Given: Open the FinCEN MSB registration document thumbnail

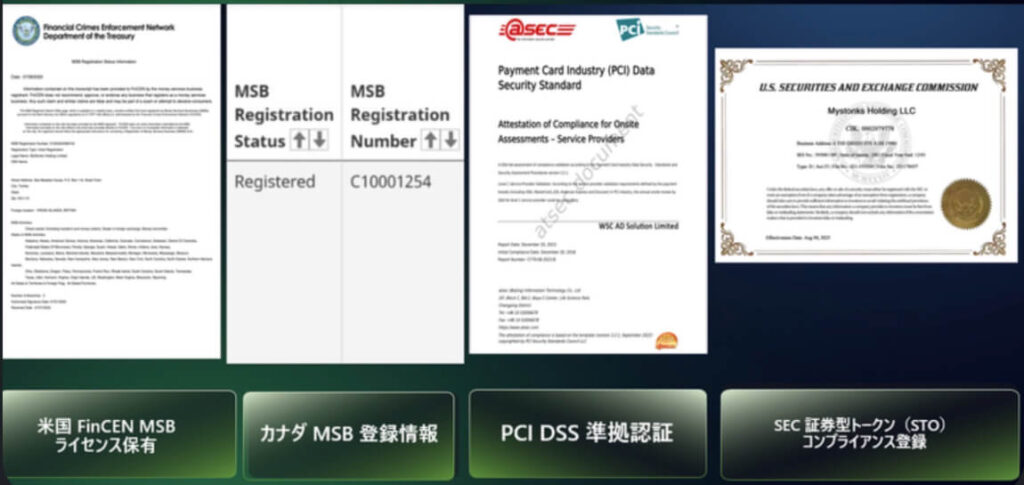Looking at the screenshot, I should 112,181.
